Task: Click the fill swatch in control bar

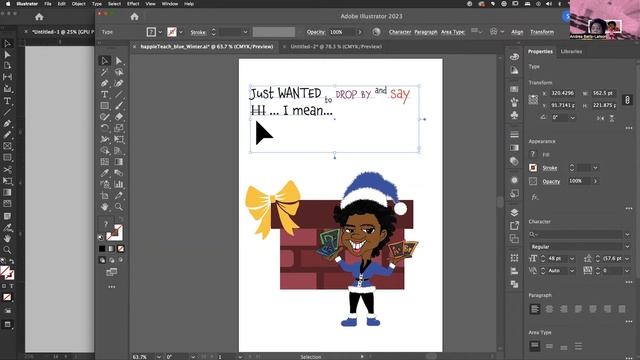Action: 151,32
